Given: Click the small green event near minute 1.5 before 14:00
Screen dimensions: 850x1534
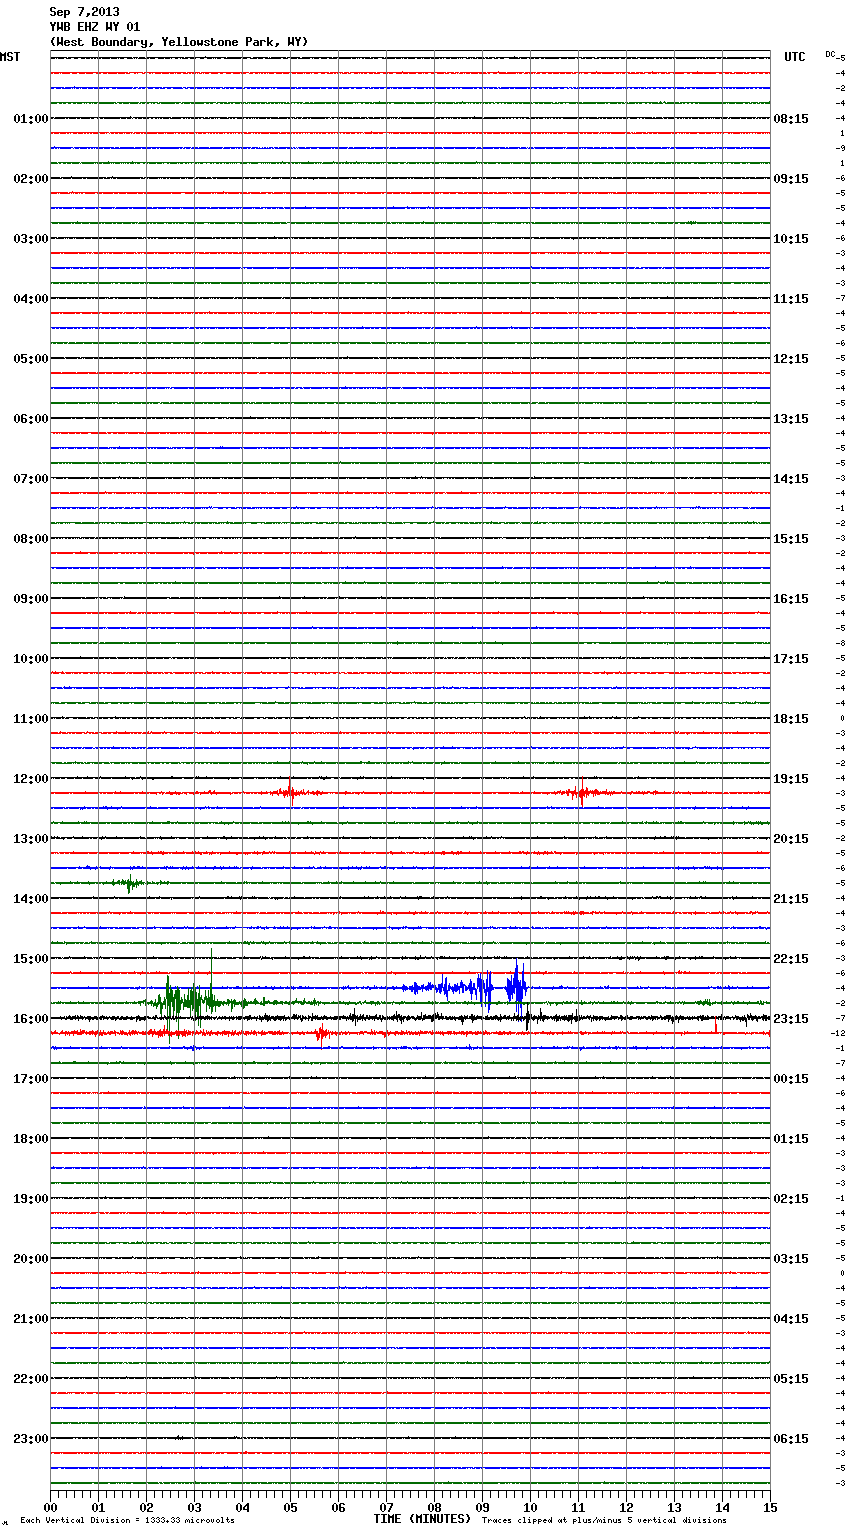Looking at the screenshot, I should coord(128,883).
